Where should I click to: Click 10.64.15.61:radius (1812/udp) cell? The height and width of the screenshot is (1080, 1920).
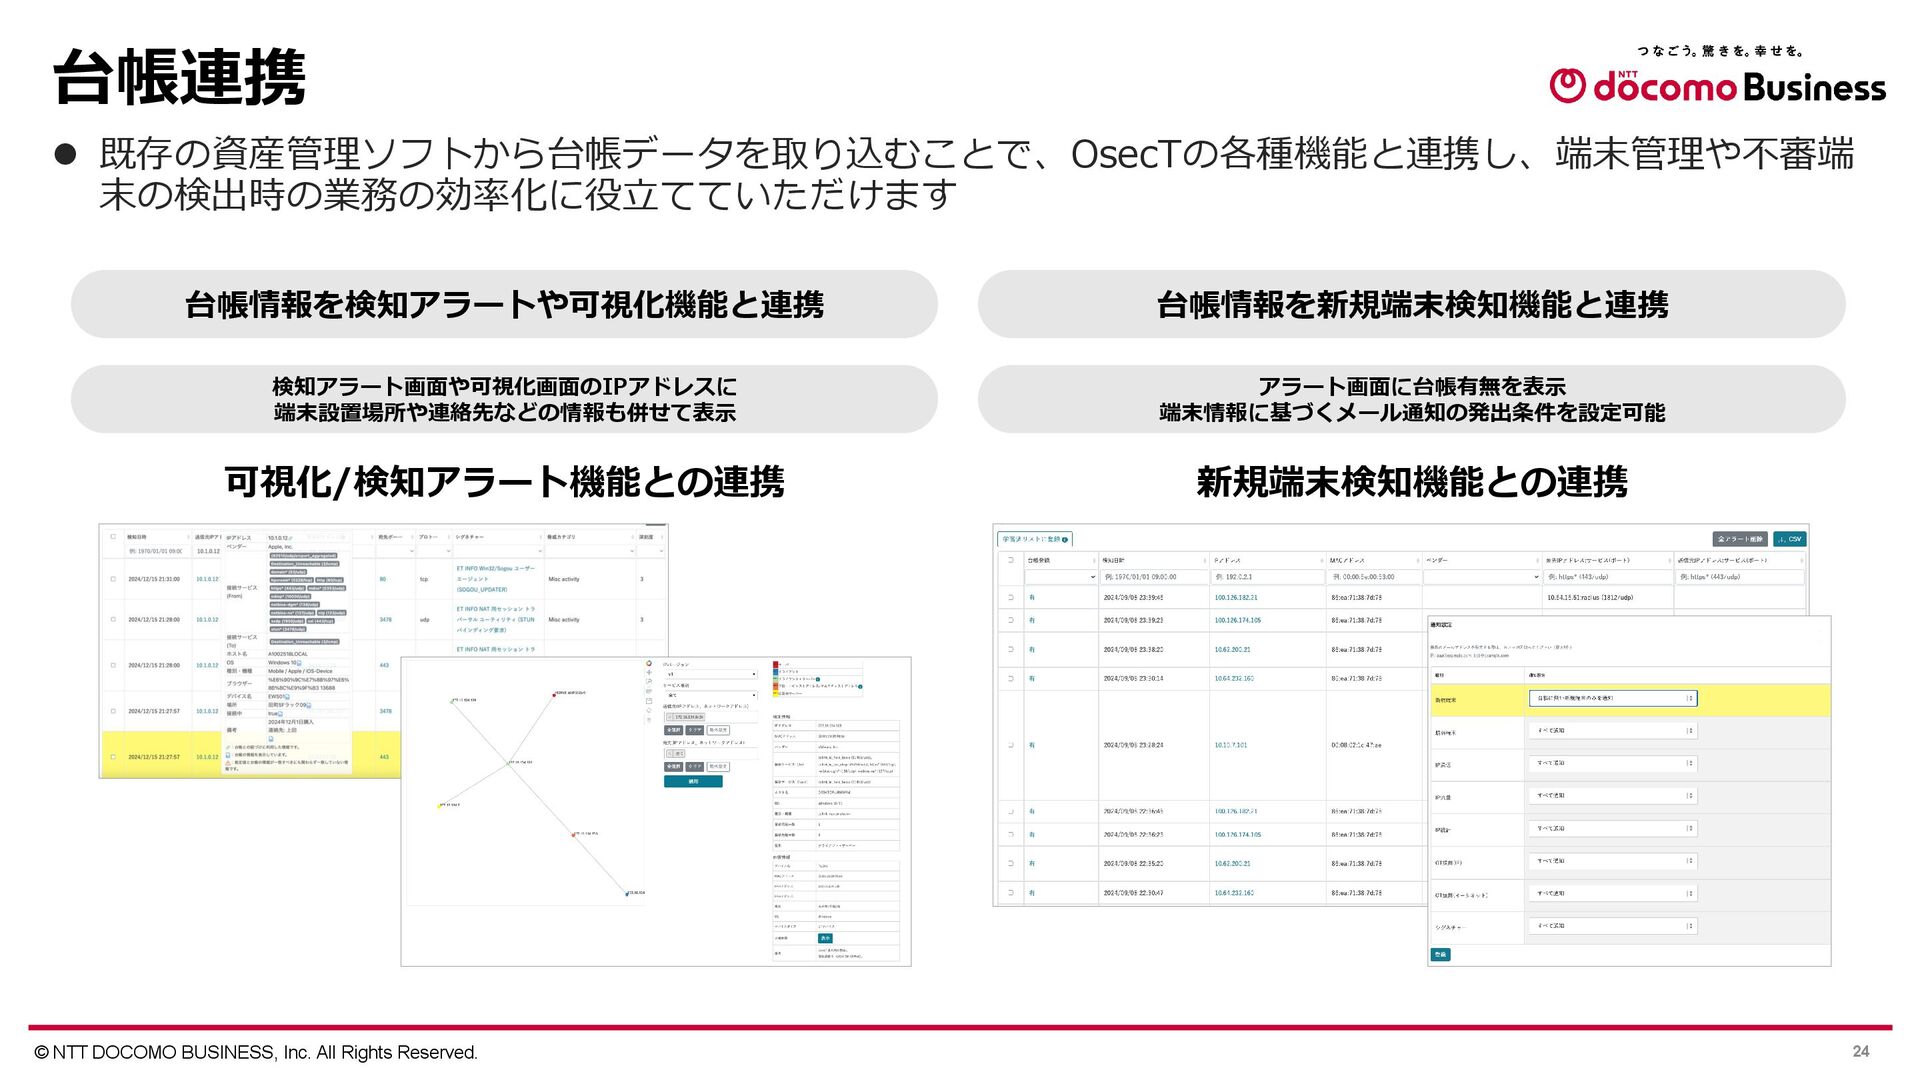[1590, 598]
